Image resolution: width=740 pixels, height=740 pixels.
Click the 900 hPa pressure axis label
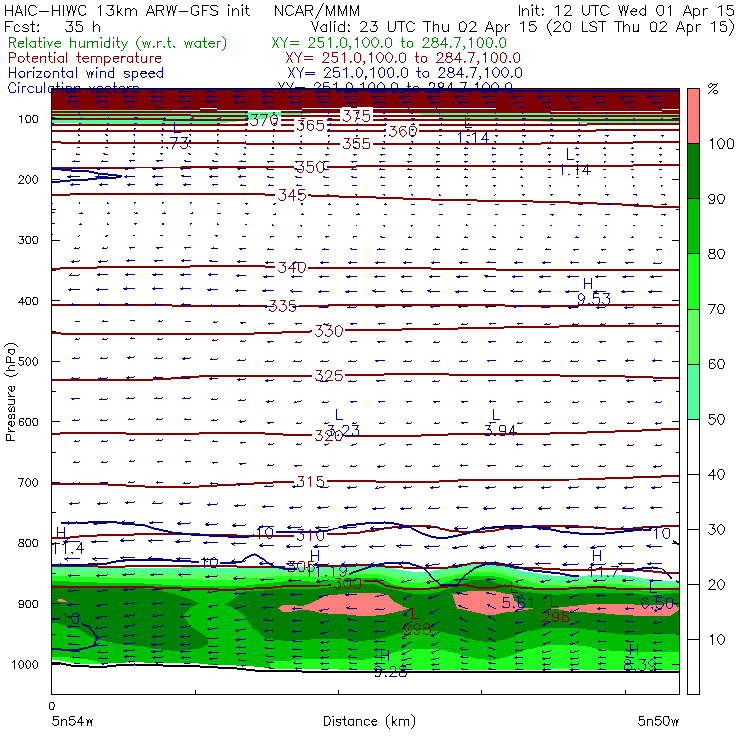pos(28,604)
